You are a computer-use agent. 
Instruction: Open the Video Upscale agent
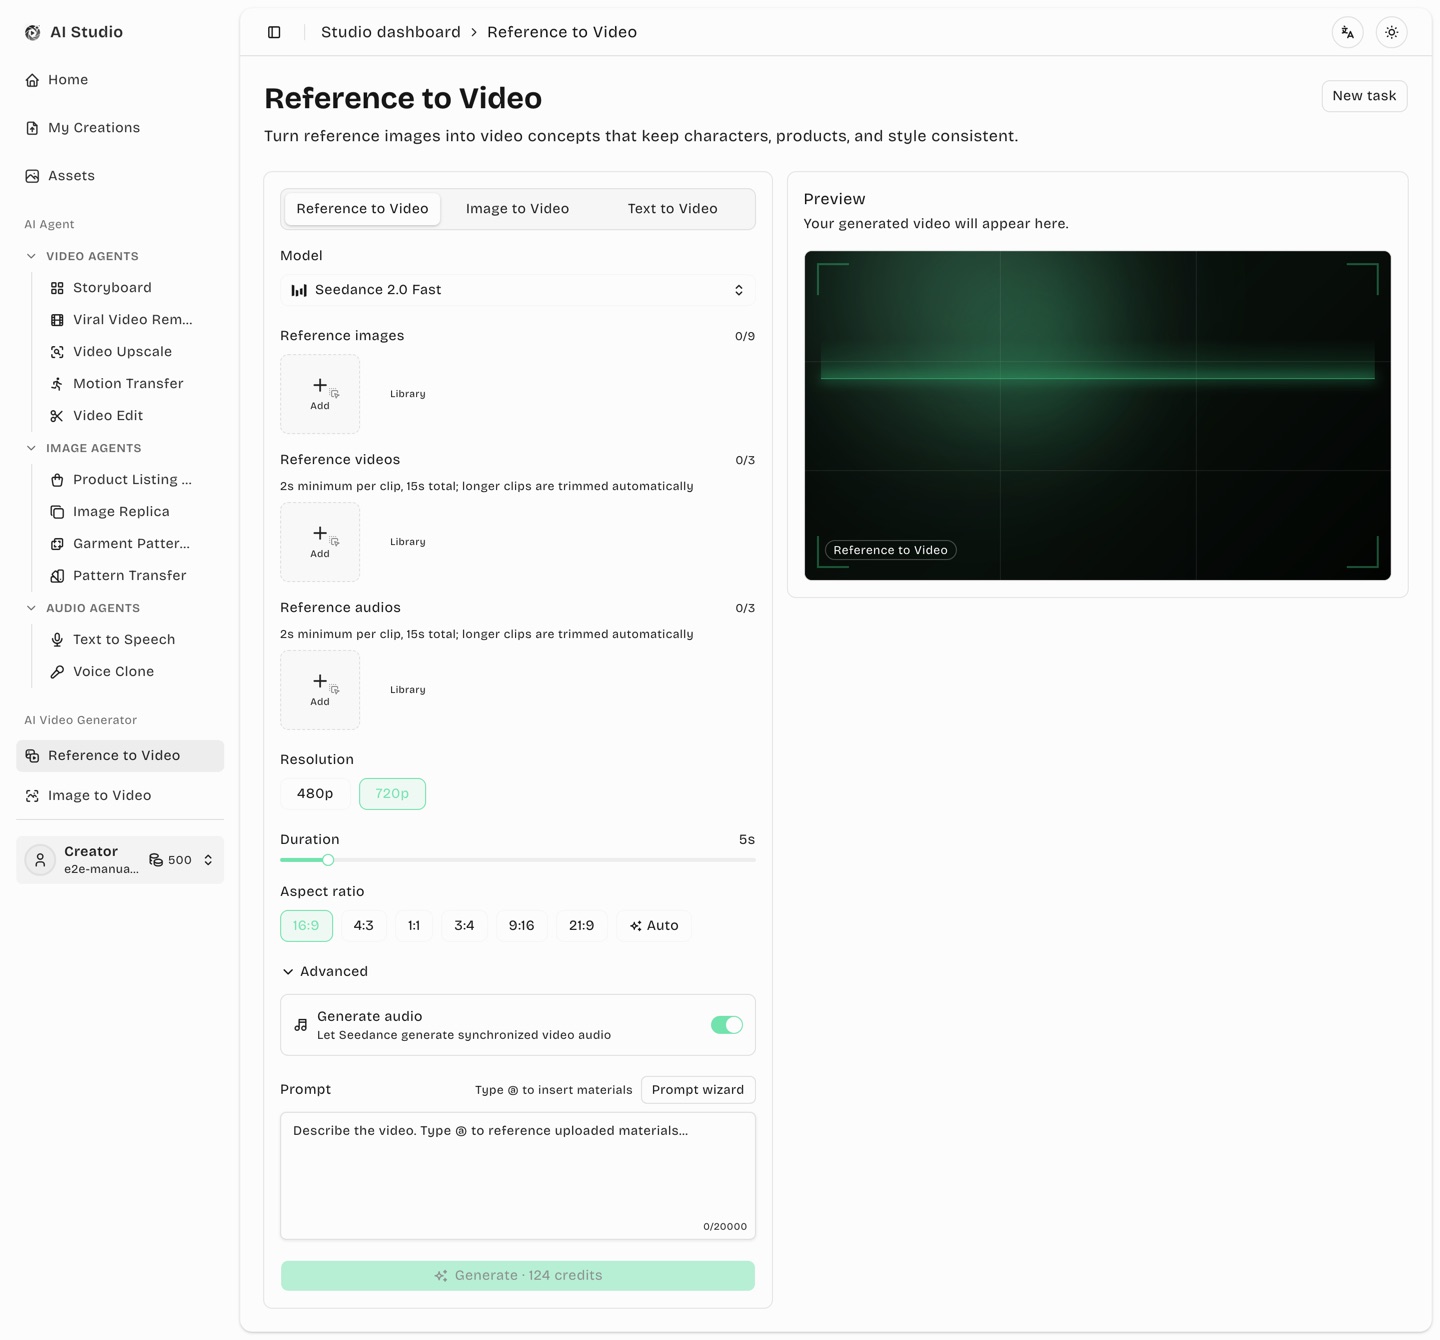pos(132,352)
